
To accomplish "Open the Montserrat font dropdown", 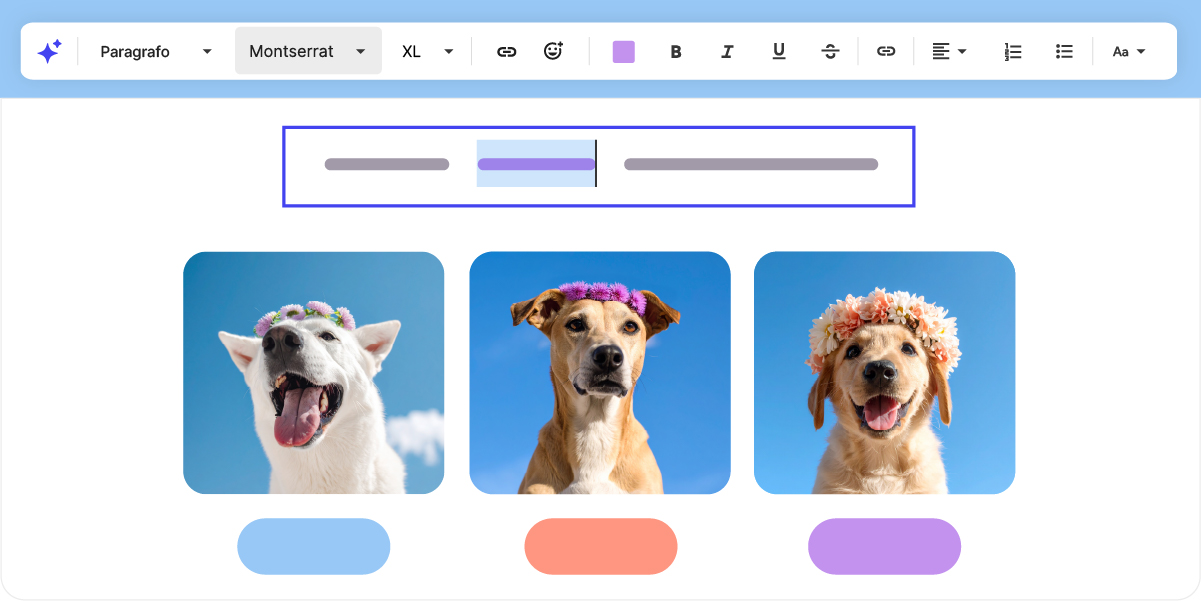I will [308, 51].
